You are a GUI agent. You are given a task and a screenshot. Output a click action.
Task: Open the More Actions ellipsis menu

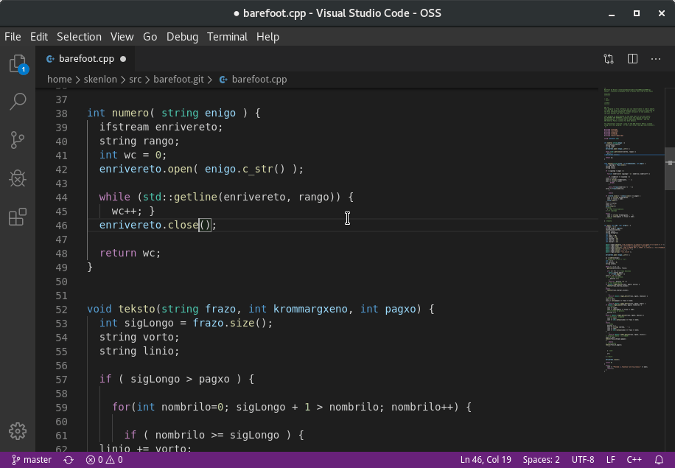click(x=656, y=59)
